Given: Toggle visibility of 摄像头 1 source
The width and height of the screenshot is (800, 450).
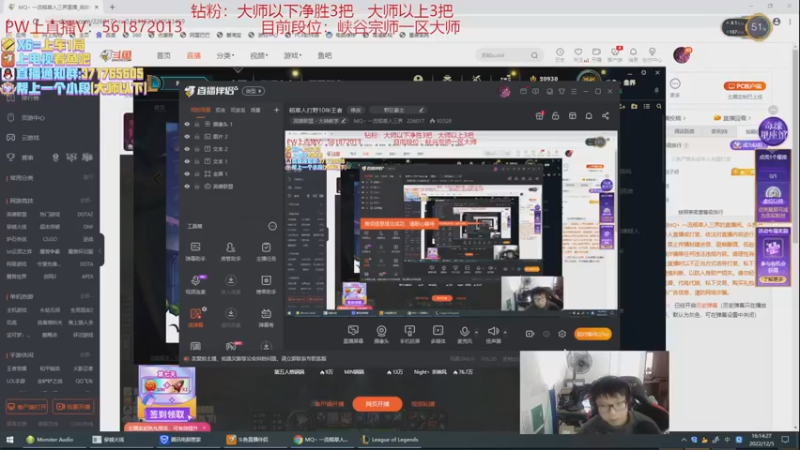Looking at the screenshot, I should point(187,124).
